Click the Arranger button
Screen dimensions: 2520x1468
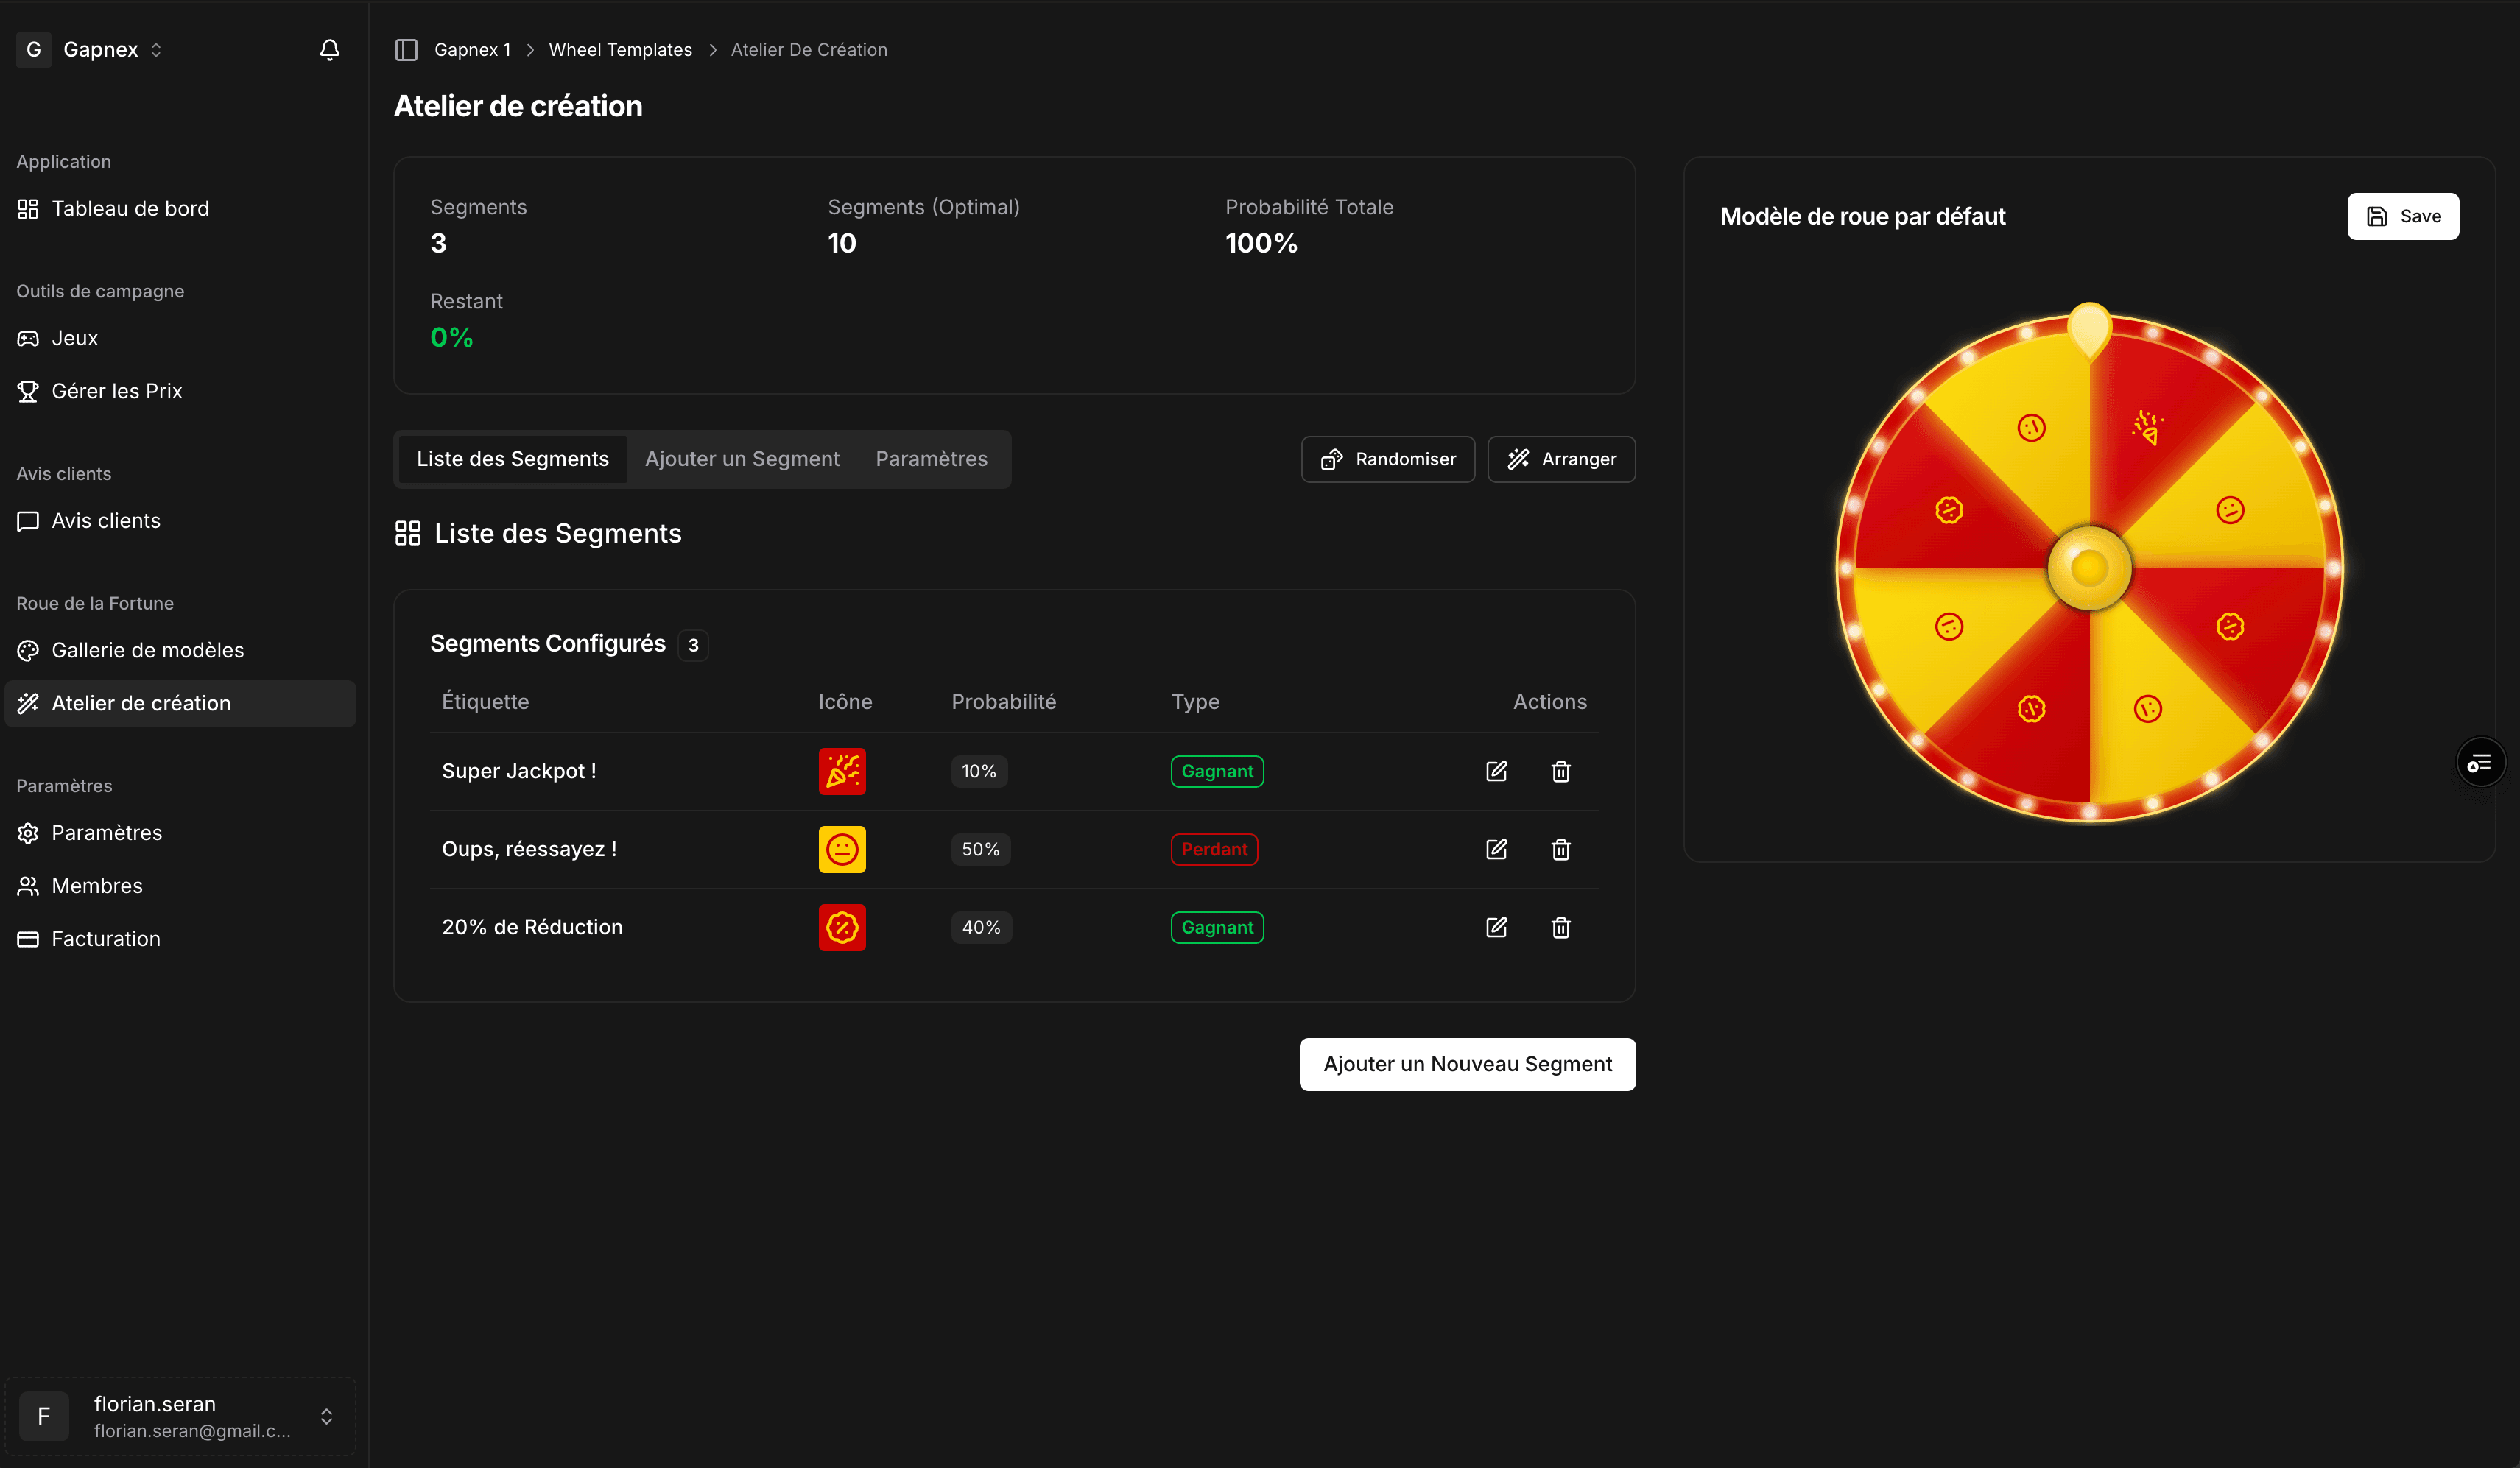tap(1561, 459)
